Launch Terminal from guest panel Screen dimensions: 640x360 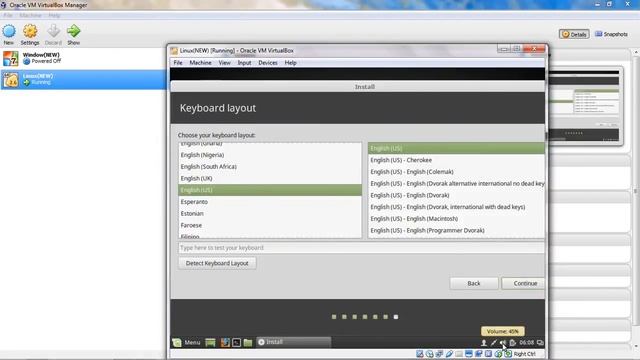[236, 342]
